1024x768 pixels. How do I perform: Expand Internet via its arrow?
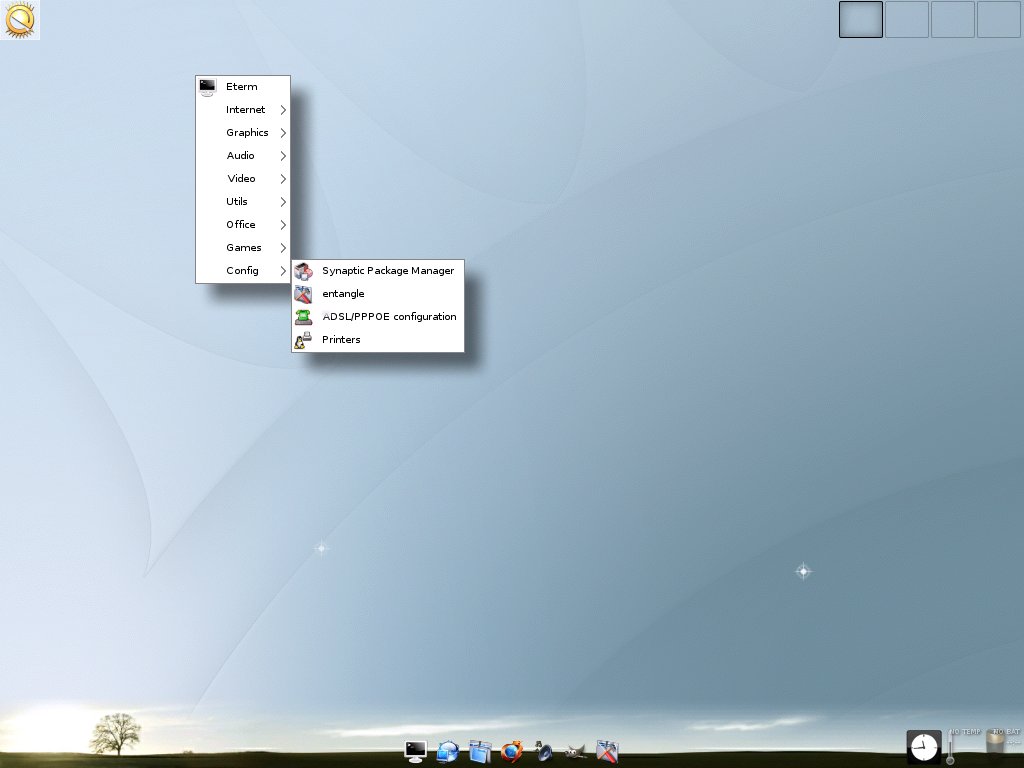[x=283, y=110]
